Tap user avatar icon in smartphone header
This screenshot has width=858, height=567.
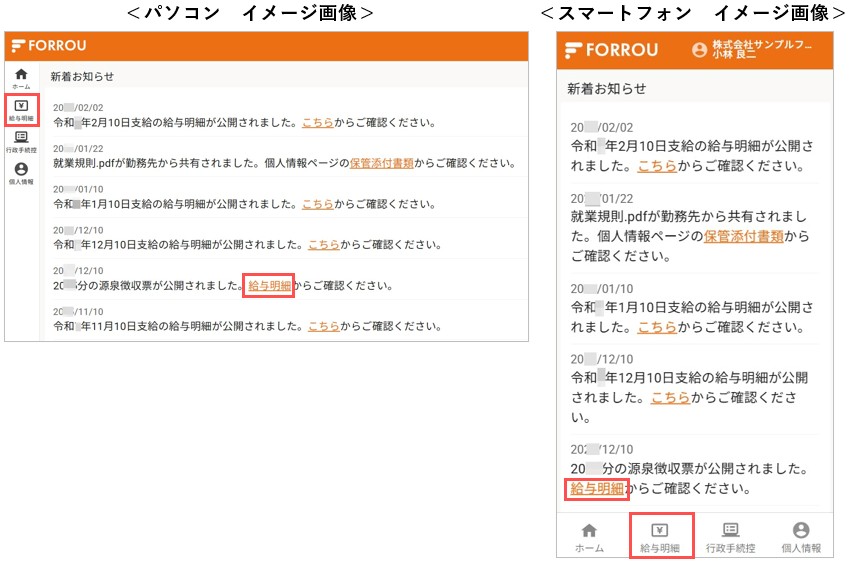(x=699, y=50)
